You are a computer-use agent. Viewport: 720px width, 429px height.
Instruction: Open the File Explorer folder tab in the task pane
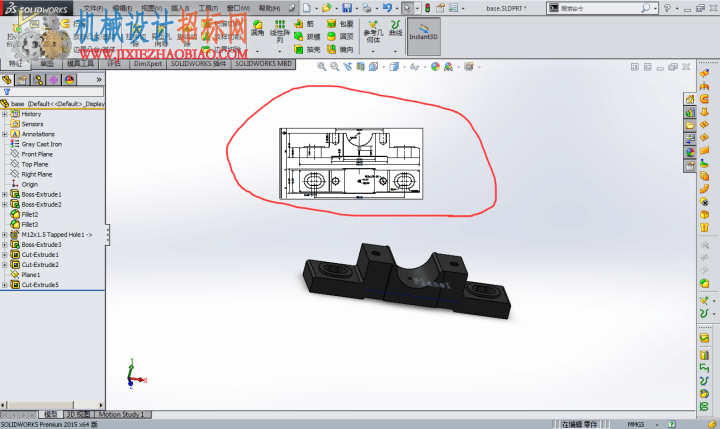point(690,125)
